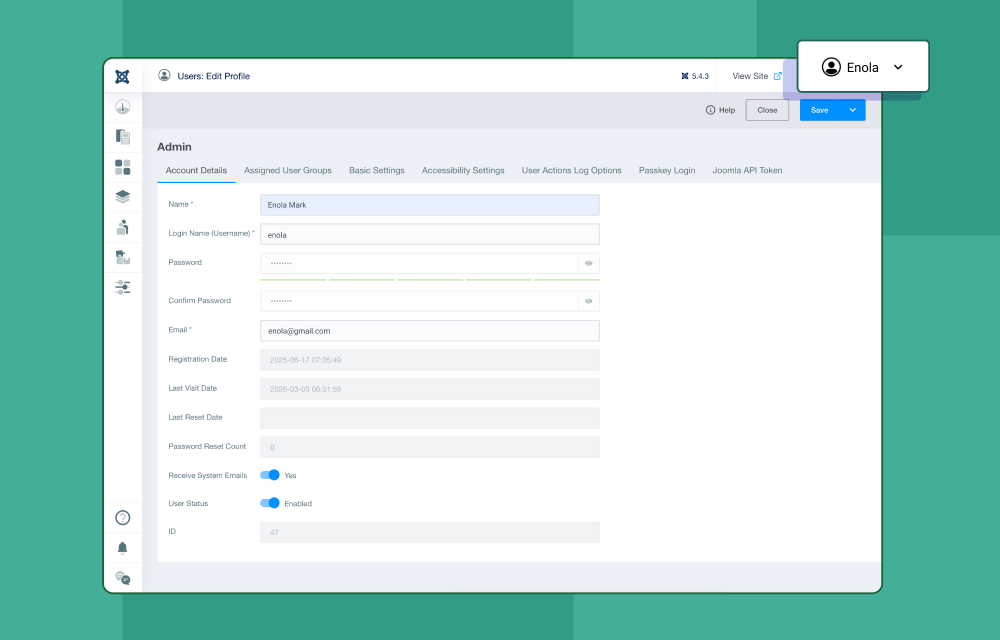Click the empty Last Reset Date field
The width and height of the screenshot is (1000, 640).
coord(430,418)
